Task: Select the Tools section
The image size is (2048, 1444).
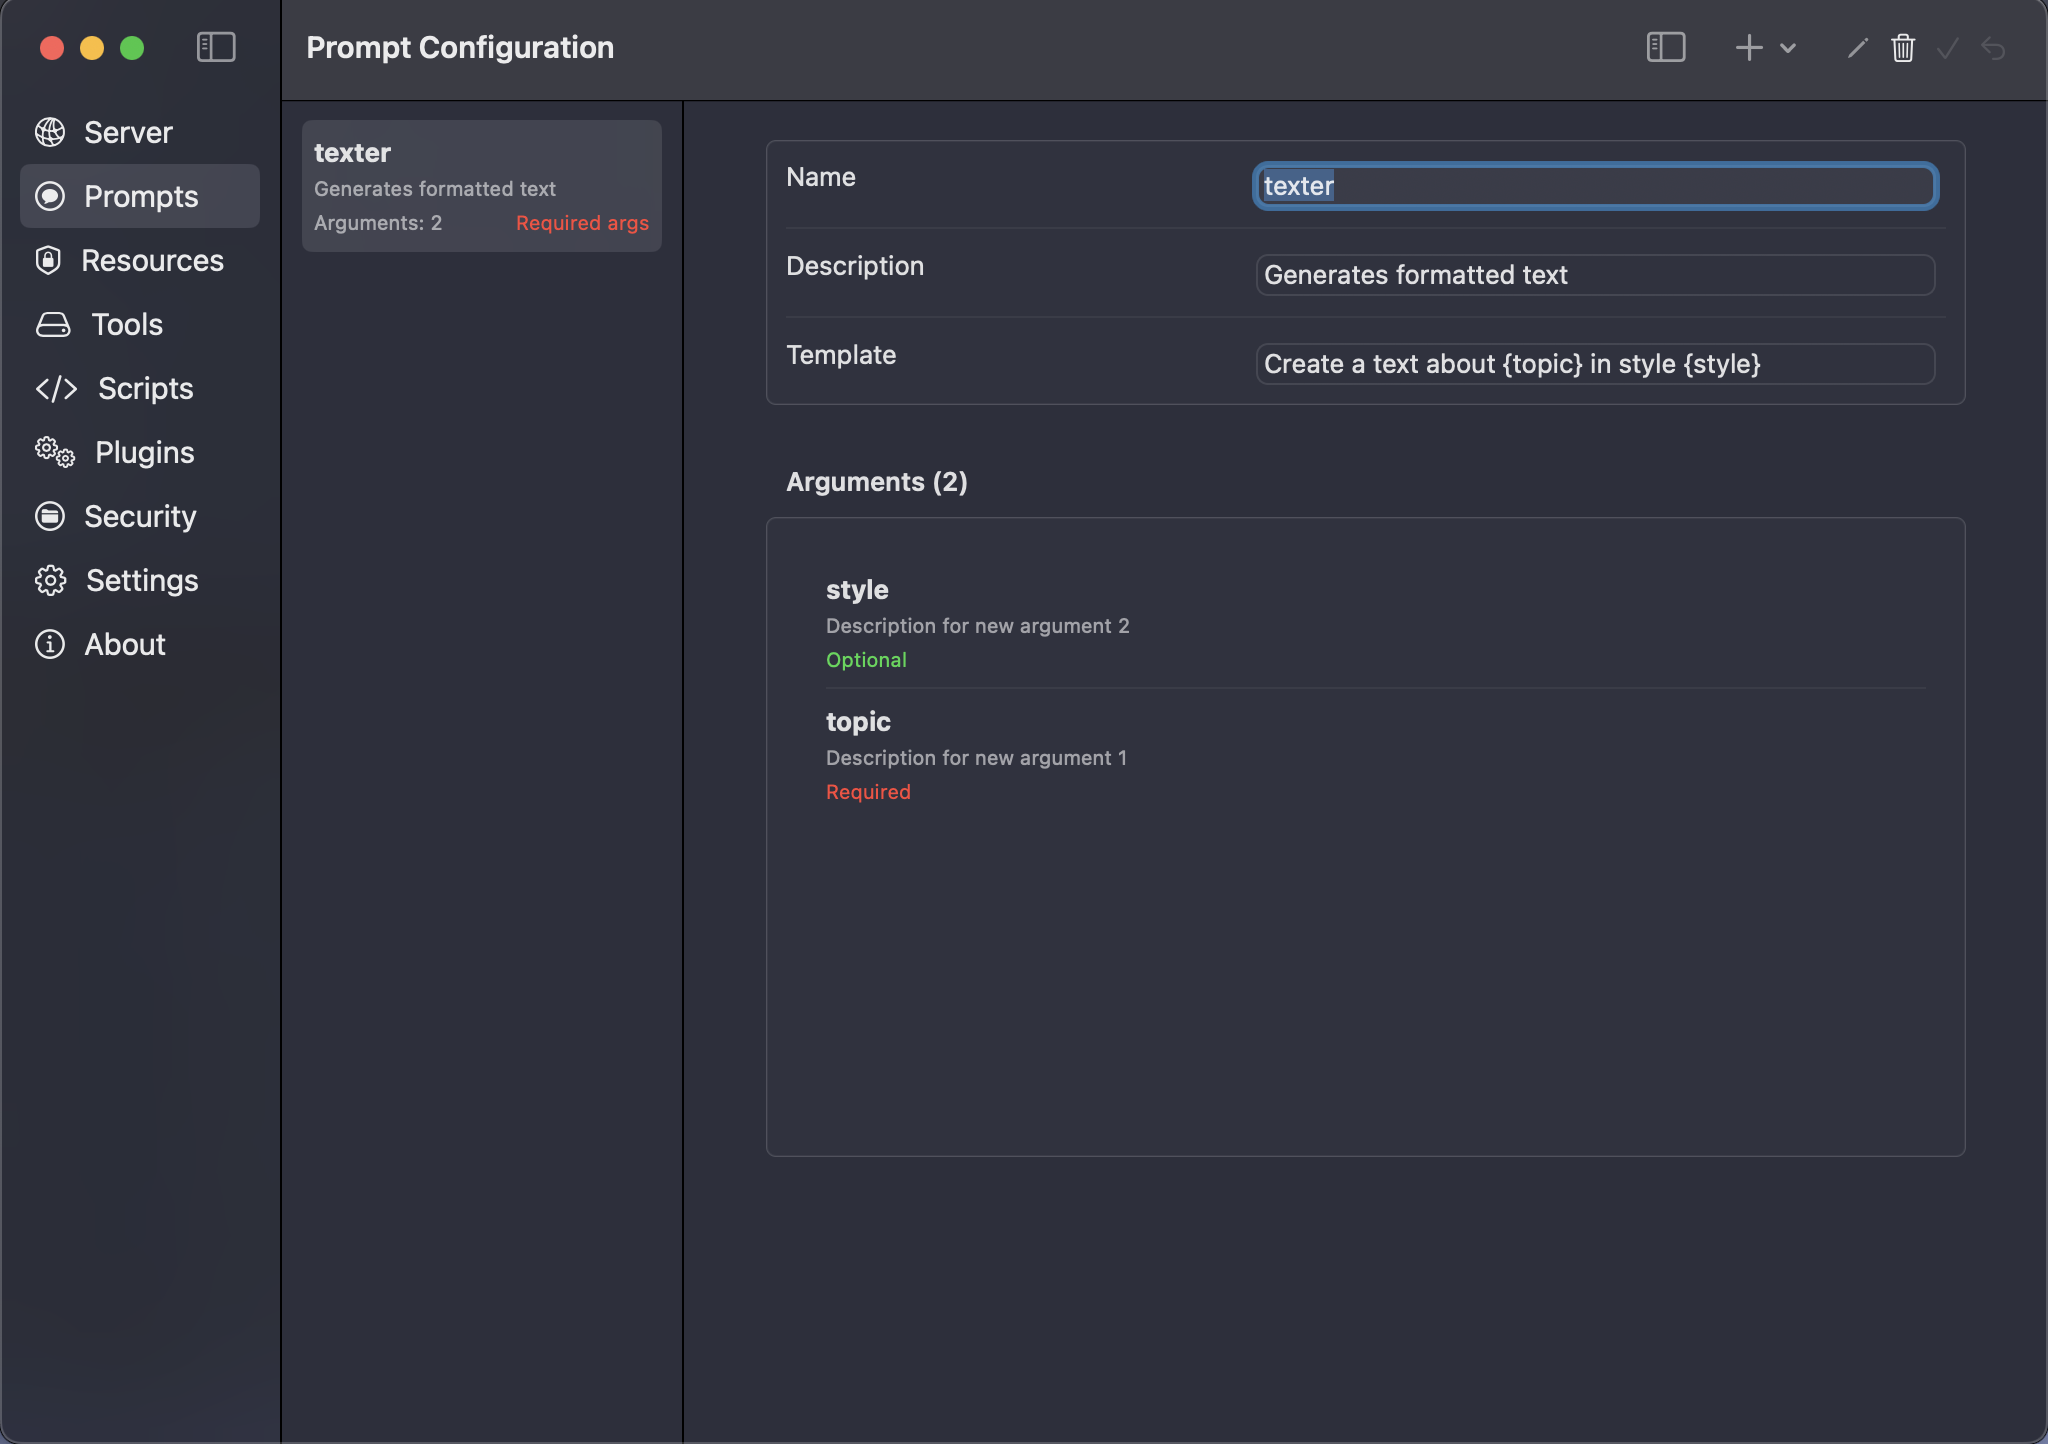Action: point(125,324)
